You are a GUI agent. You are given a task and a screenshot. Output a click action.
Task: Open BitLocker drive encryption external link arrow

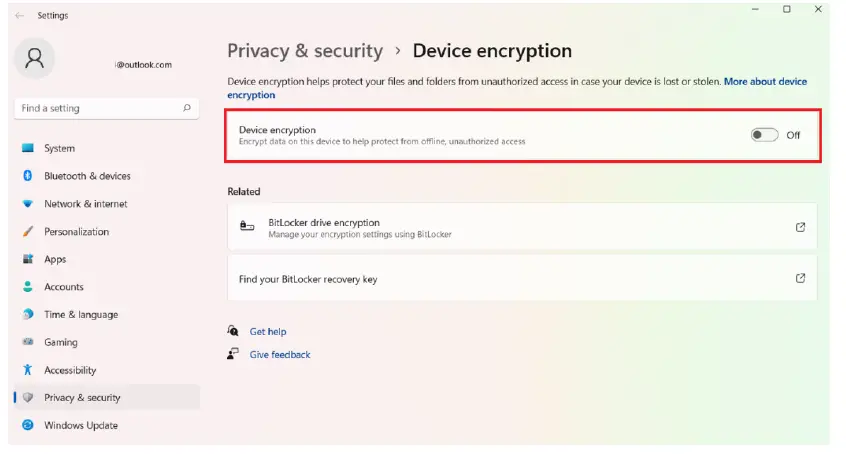(x=800, y=227)
